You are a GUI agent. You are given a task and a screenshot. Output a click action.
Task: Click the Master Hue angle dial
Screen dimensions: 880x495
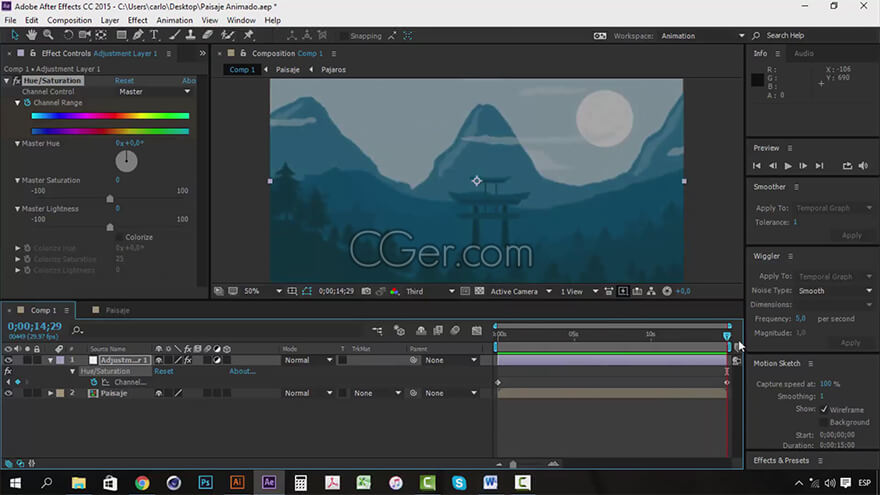pos(126,162)
